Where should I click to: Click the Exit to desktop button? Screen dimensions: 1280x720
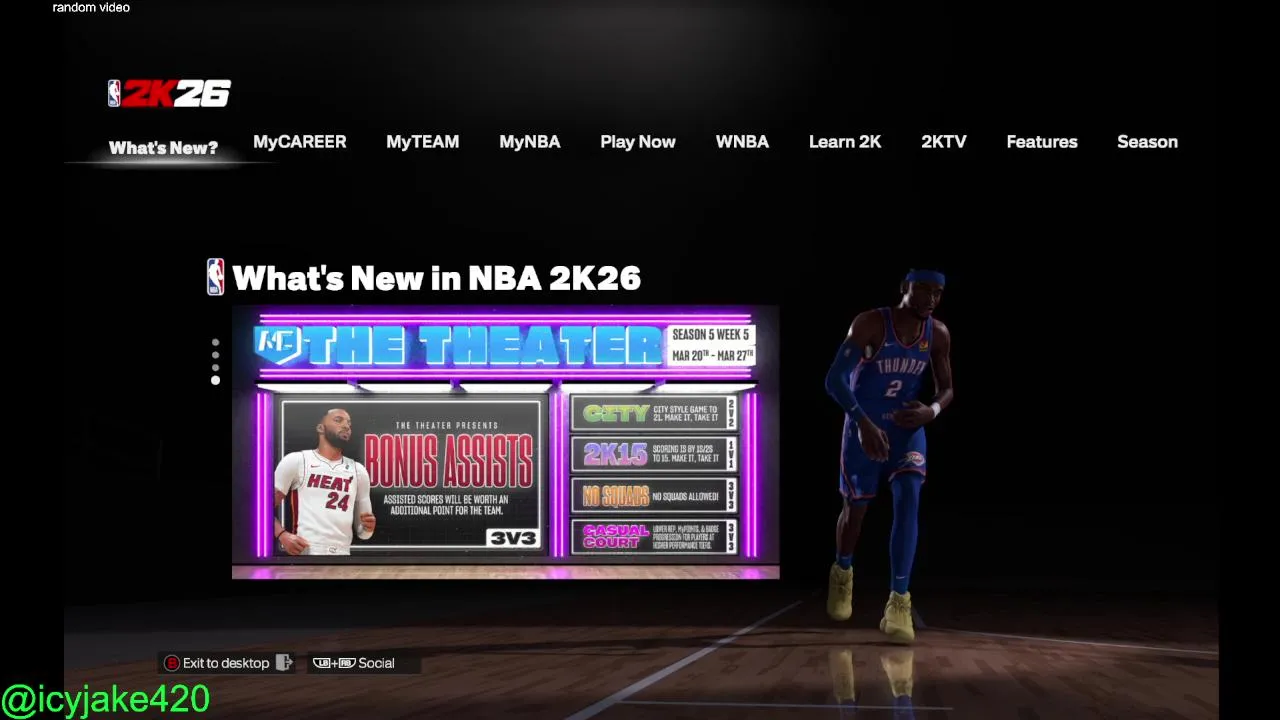(x=228, y=663)
